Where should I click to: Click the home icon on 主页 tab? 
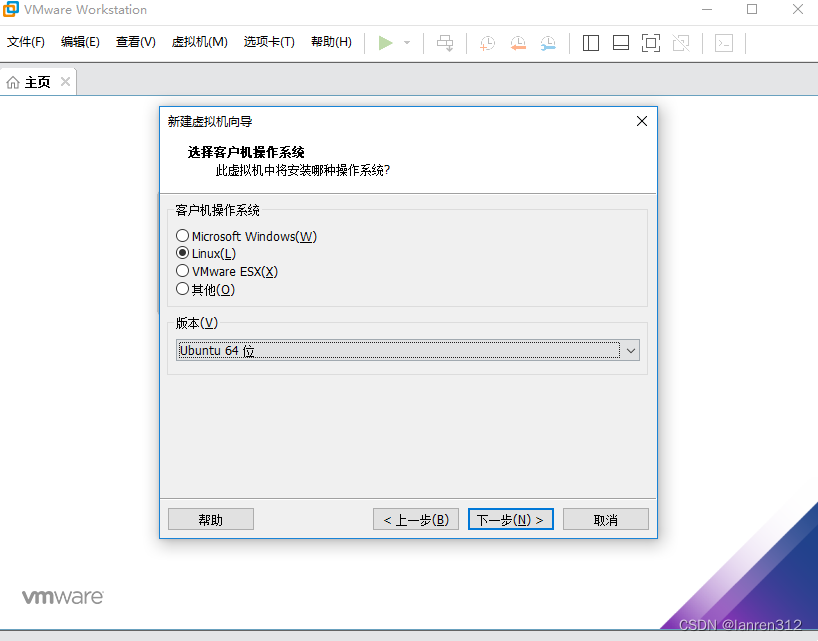pyautogui.click(x=13, y=82)
